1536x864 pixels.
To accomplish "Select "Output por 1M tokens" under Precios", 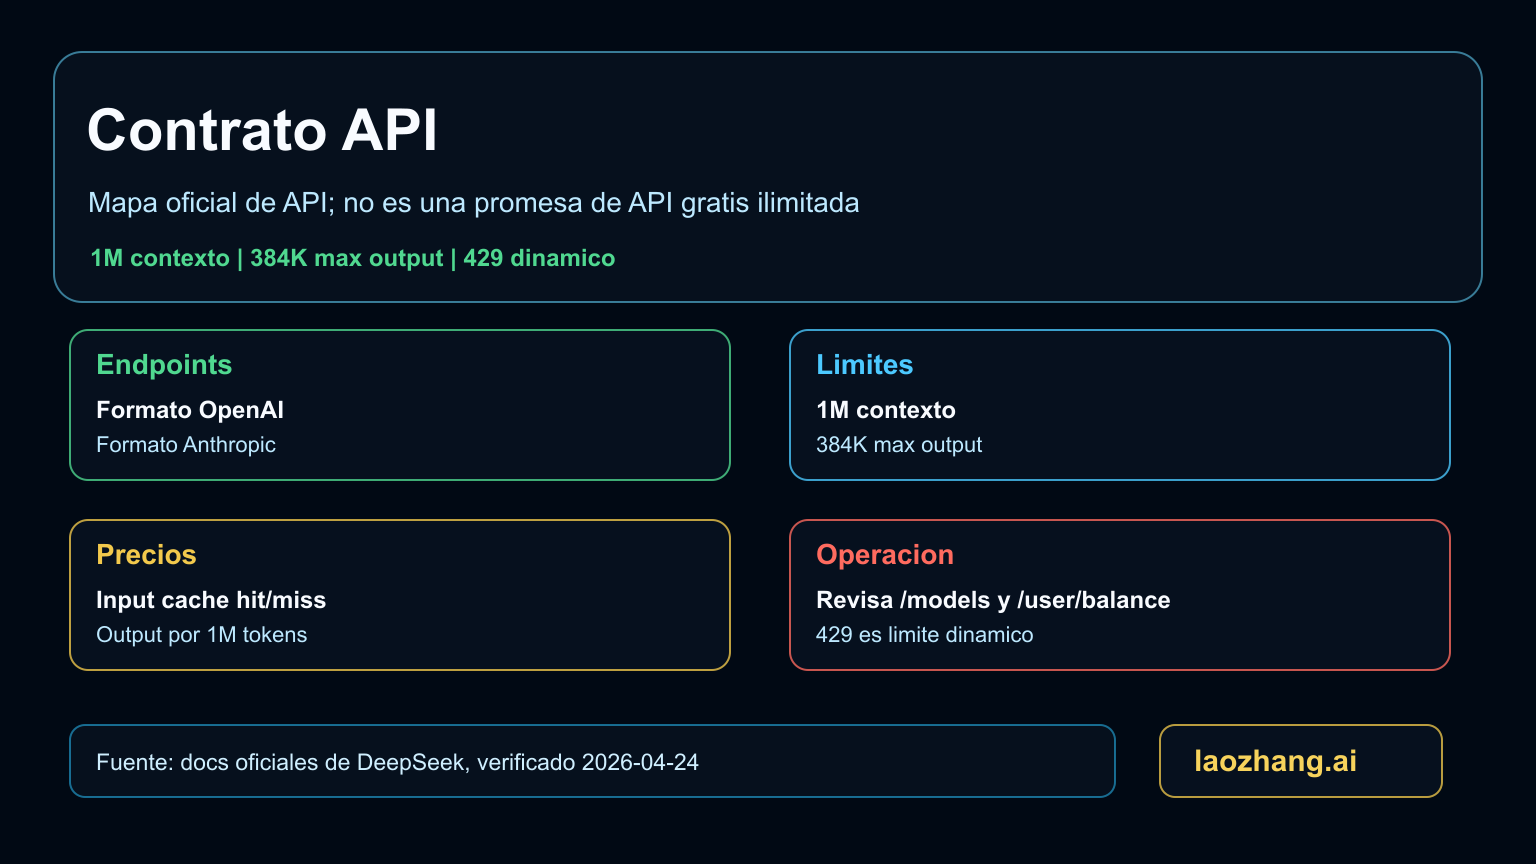I will click(201, 634).
